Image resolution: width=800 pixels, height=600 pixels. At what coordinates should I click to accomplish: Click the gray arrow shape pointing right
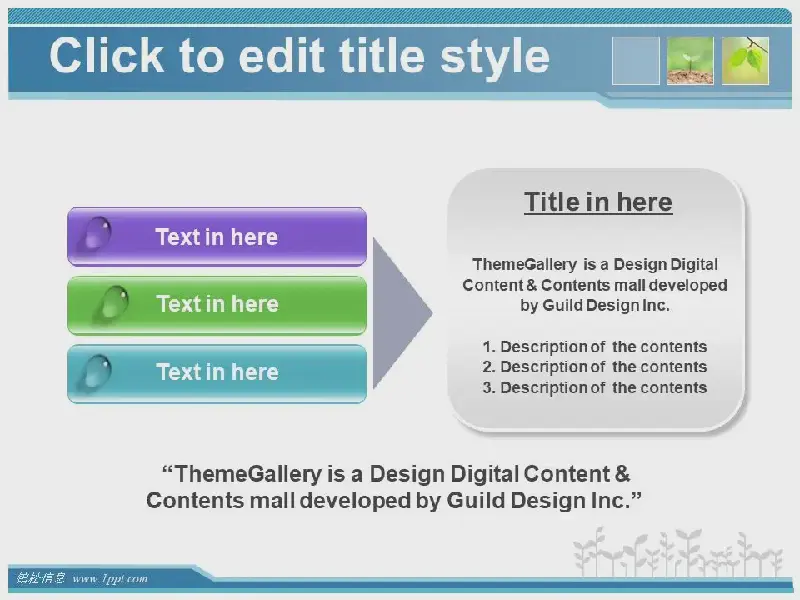(x=402, y=313)
